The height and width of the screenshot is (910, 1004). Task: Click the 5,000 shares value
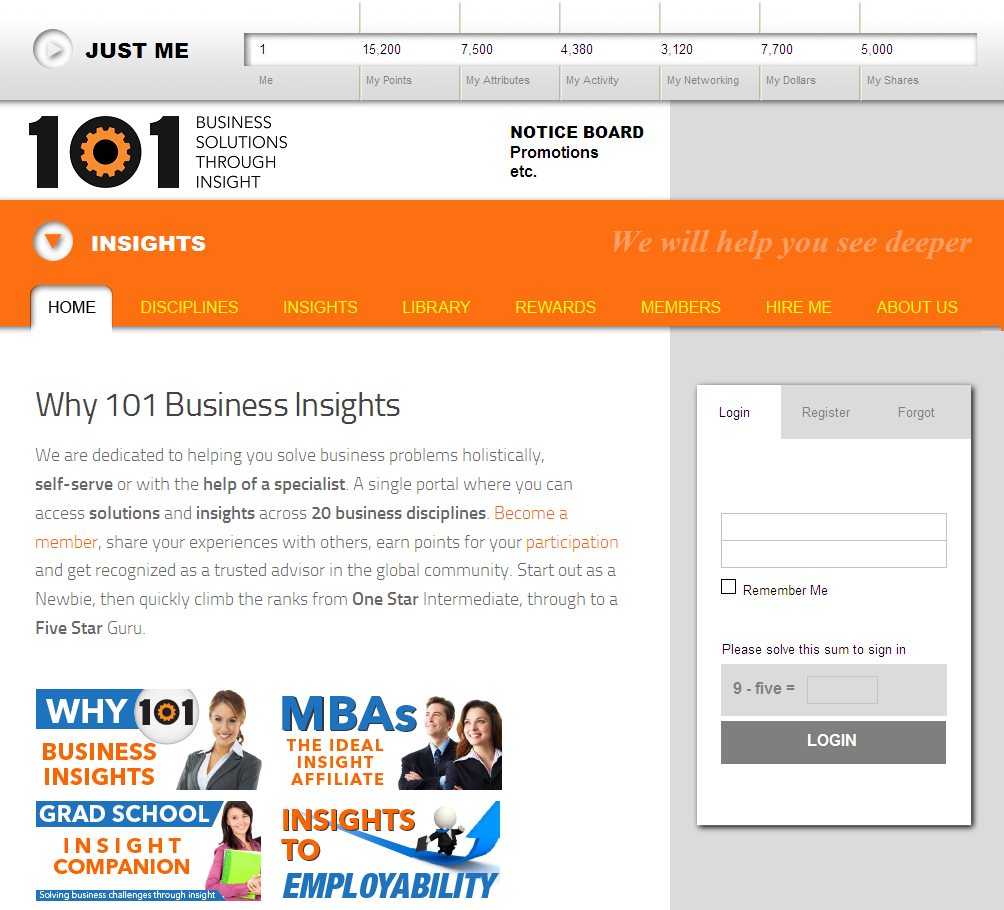pos(877,49)
